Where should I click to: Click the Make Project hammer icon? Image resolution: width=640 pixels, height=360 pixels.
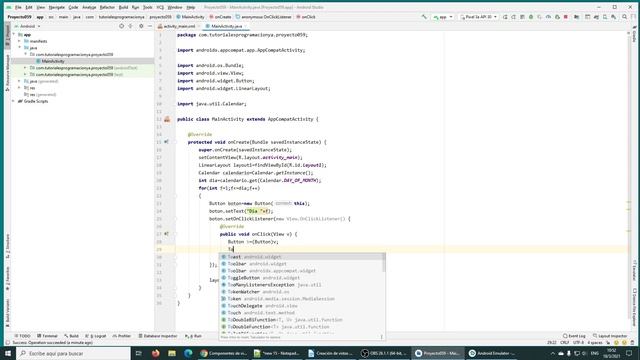tap(424, 17)
